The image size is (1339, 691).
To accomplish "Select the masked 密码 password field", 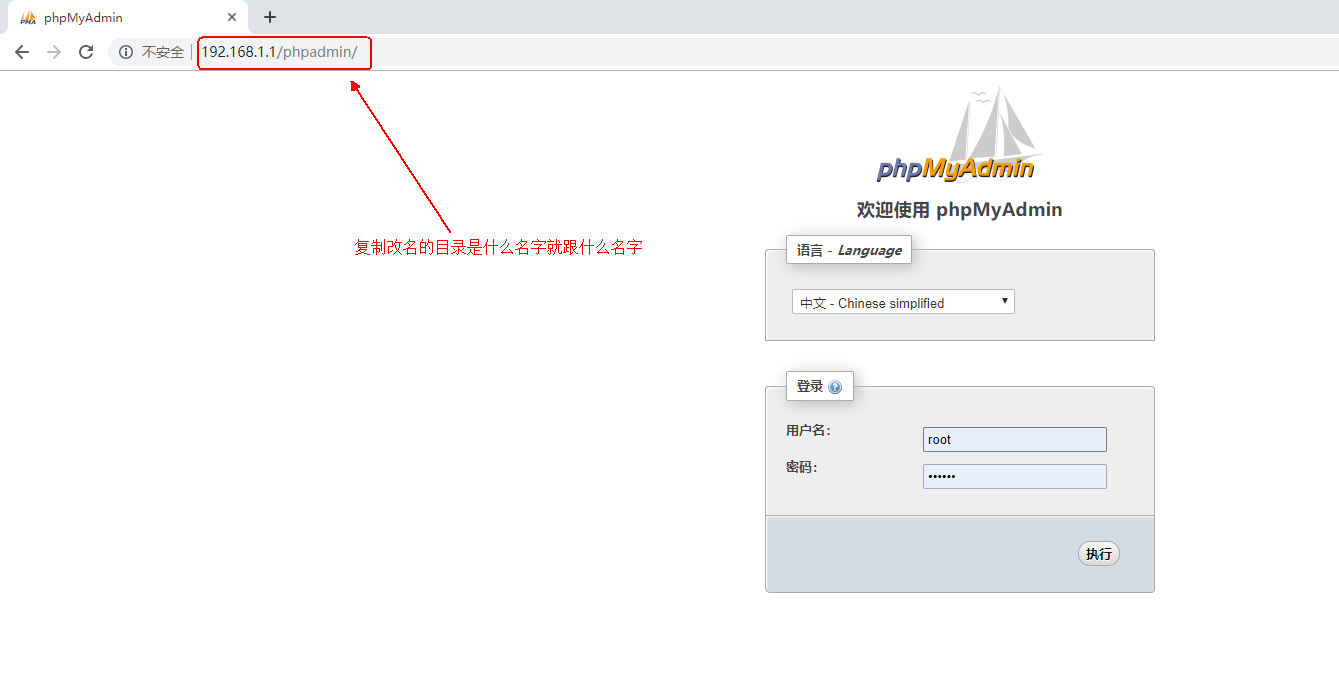I will [x=1014, y=476].
